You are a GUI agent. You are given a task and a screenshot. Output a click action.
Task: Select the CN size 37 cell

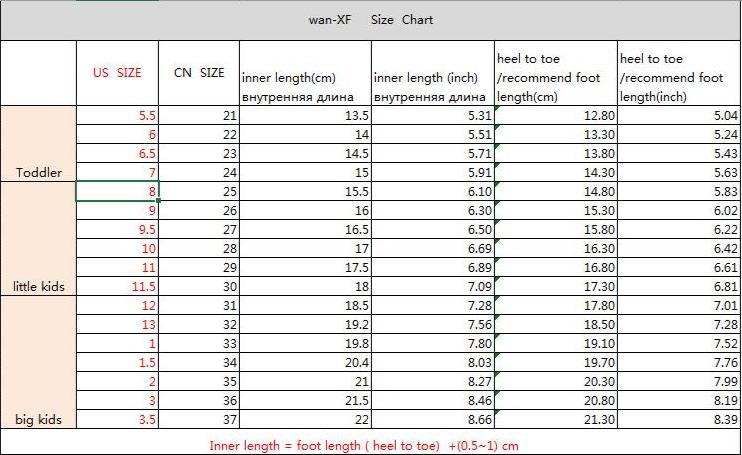pyautogui.click(x=199, y=420)
